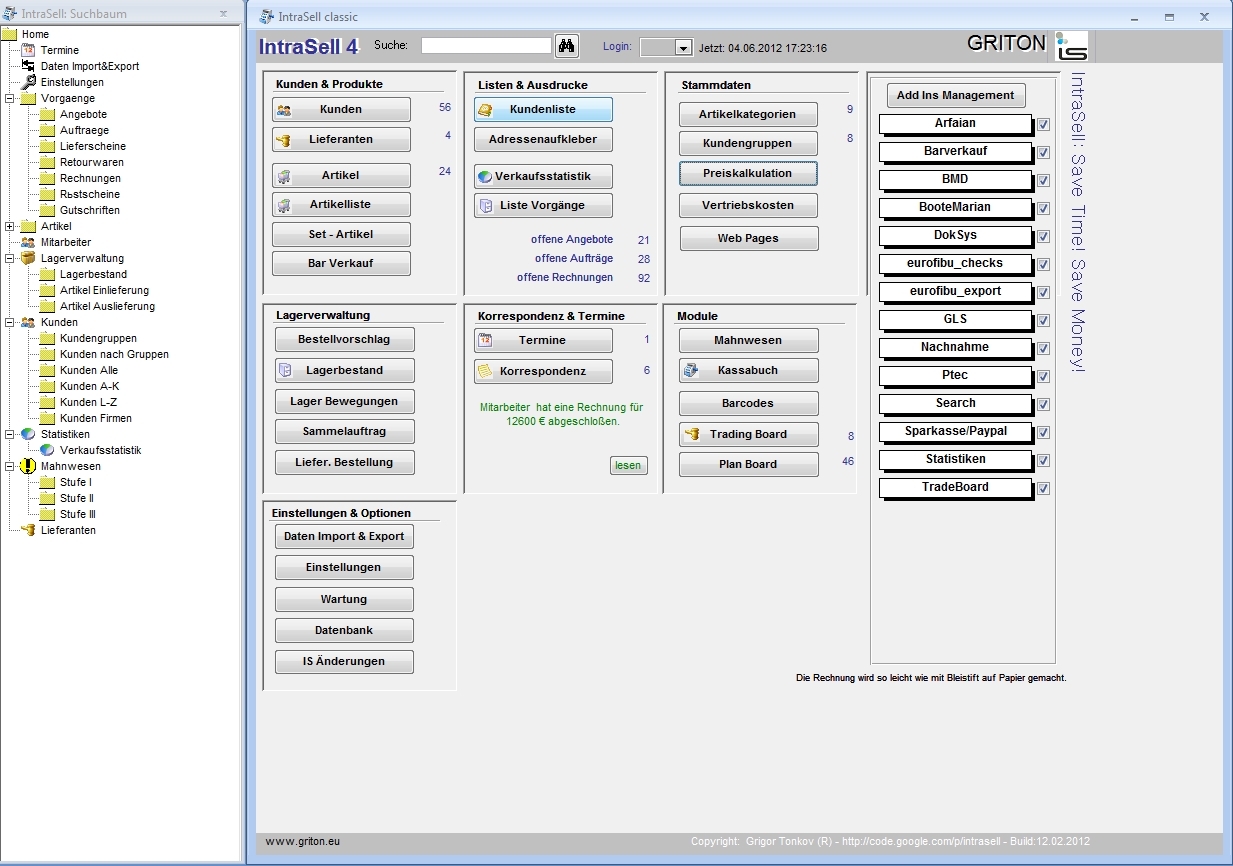Uncheck the eurofibu_checks checkbox
Viewport: 1233px width, 866px height.
coord(1043,265)
